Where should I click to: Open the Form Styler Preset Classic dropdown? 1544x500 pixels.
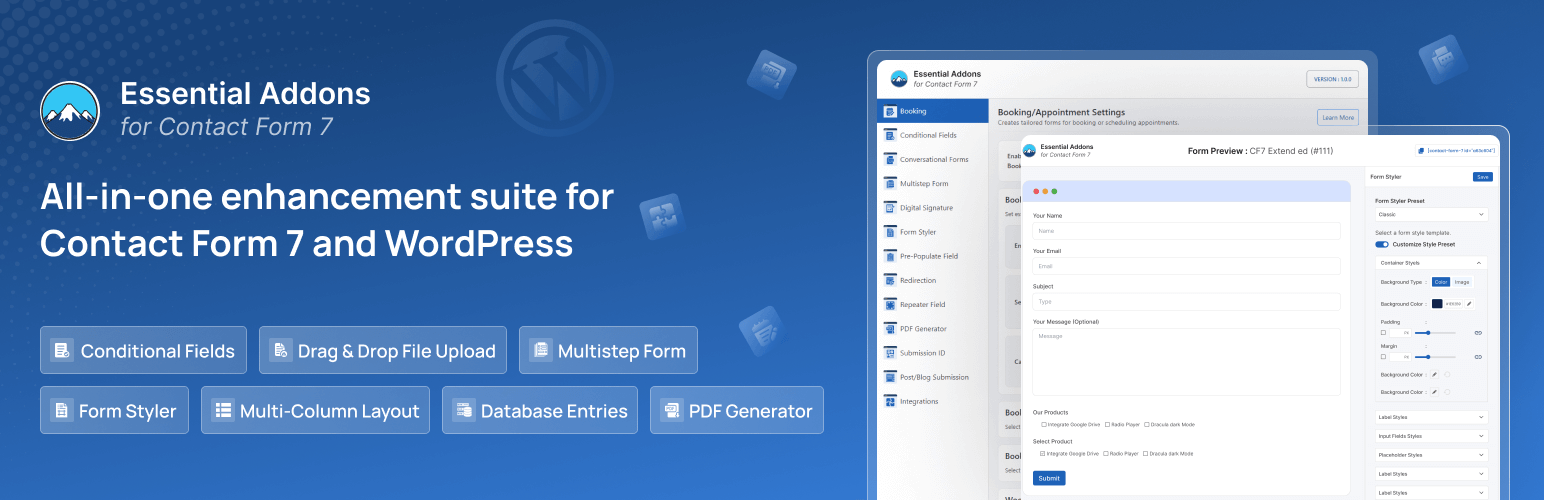(1431, 214)
